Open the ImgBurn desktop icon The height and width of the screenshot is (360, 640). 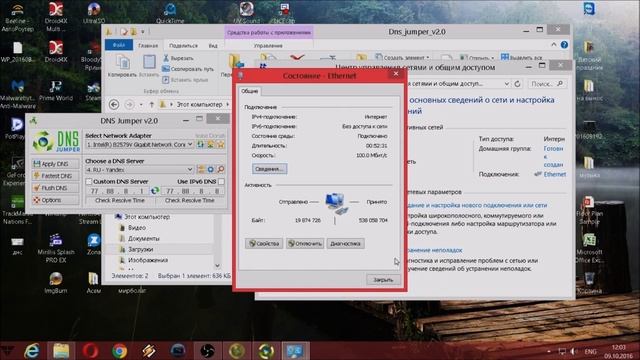pos(56,282)
